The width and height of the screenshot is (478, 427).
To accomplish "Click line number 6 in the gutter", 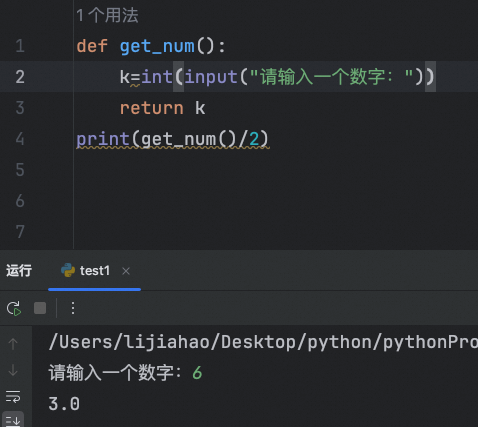I will (20, 201).
